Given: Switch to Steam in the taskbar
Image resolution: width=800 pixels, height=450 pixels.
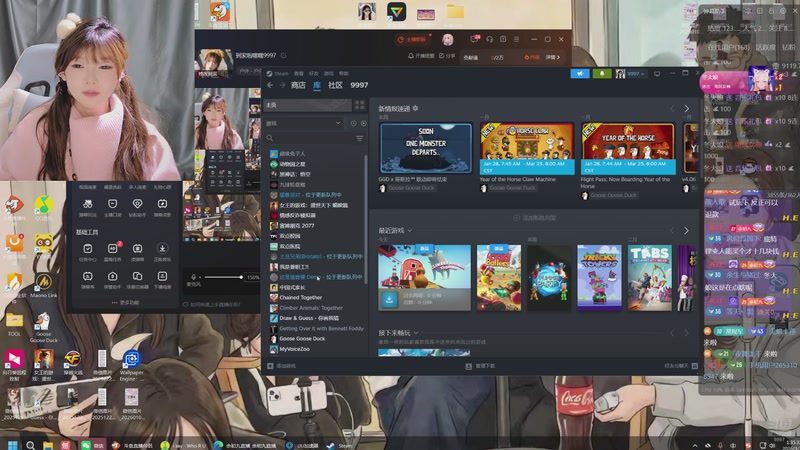Looking at the screenshot, I should click(339, 445).
